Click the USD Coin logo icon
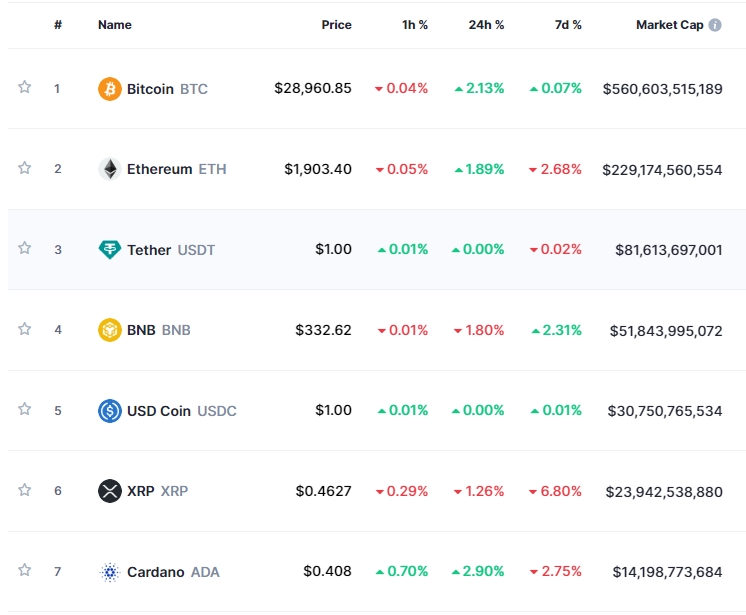 (109, 410)
